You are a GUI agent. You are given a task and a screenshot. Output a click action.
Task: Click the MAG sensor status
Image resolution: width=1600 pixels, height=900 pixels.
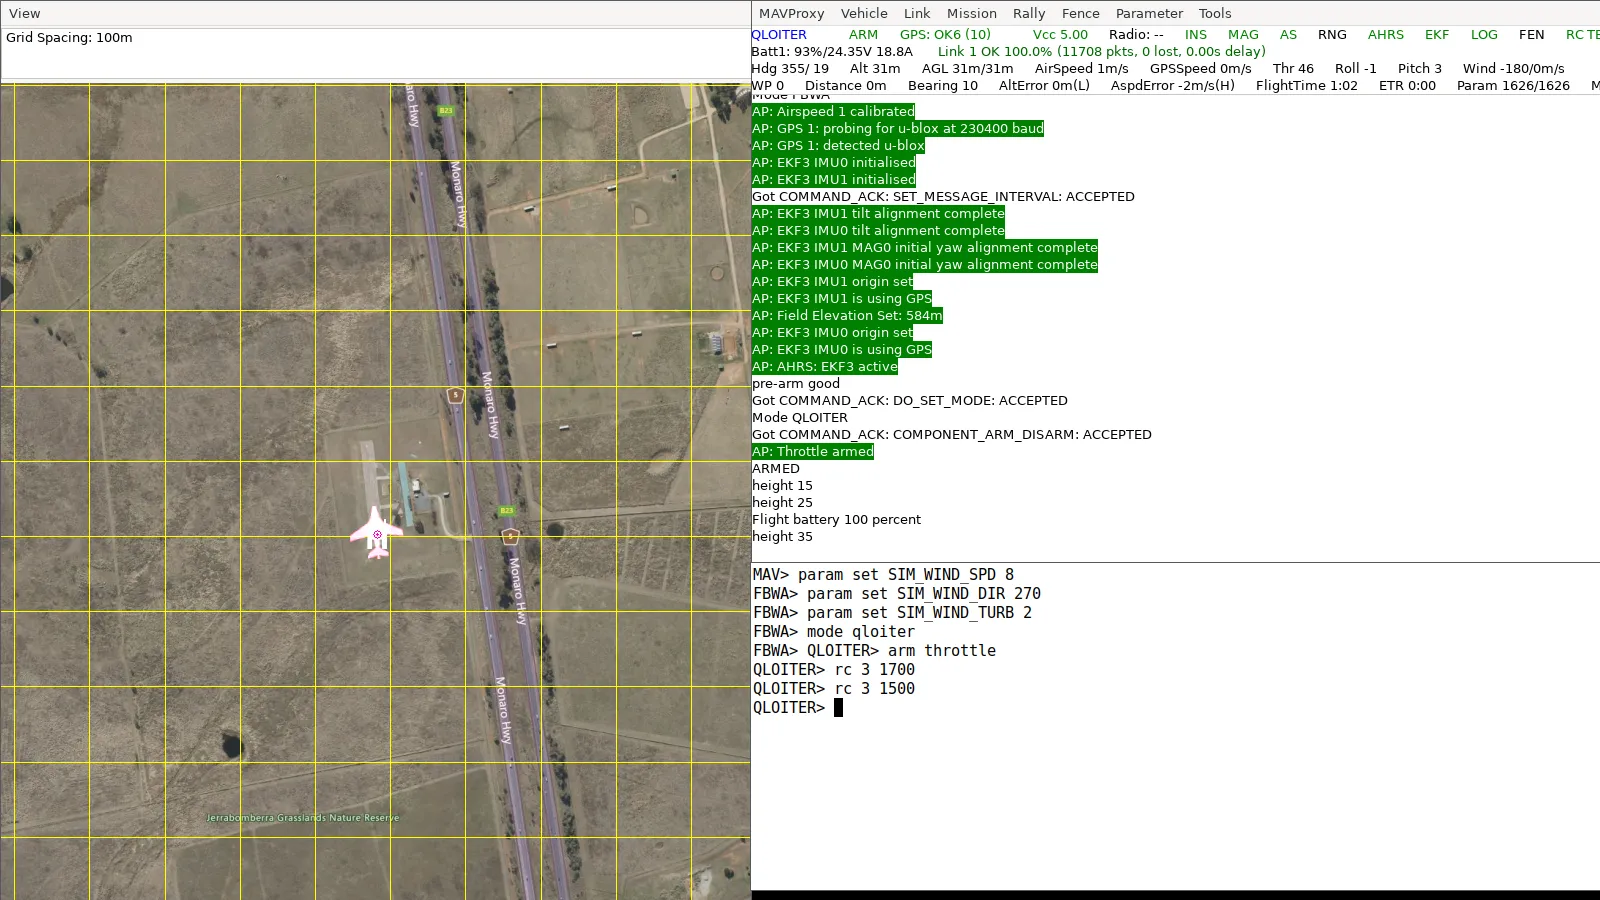tap(1243, 35)
